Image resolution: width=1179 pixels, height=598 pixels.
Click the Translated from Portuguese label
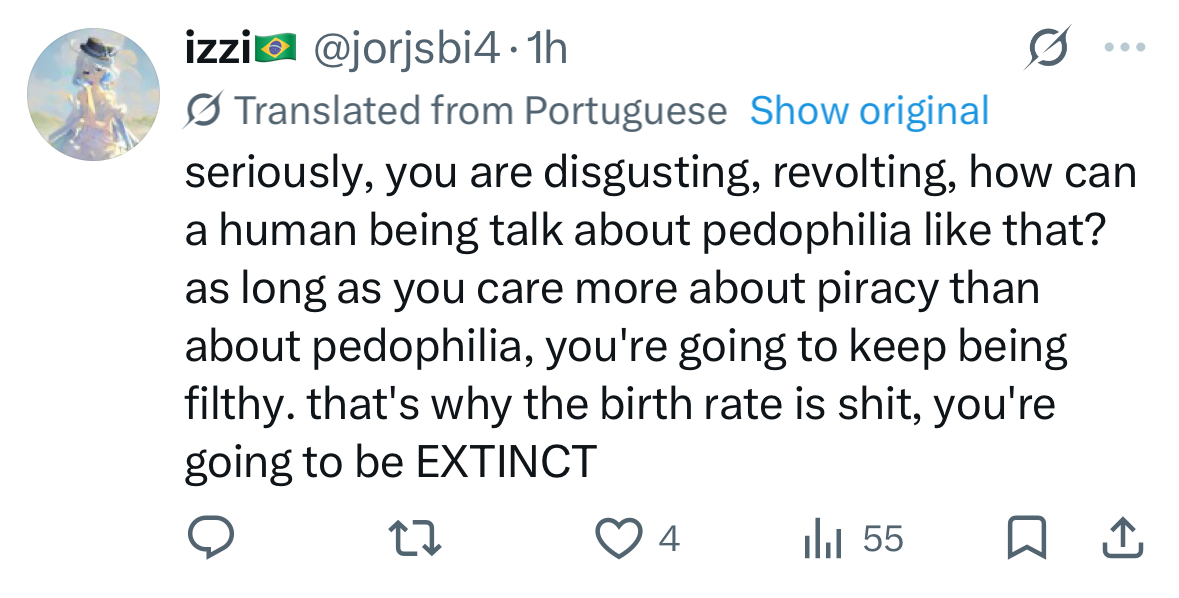coord(479,110)
